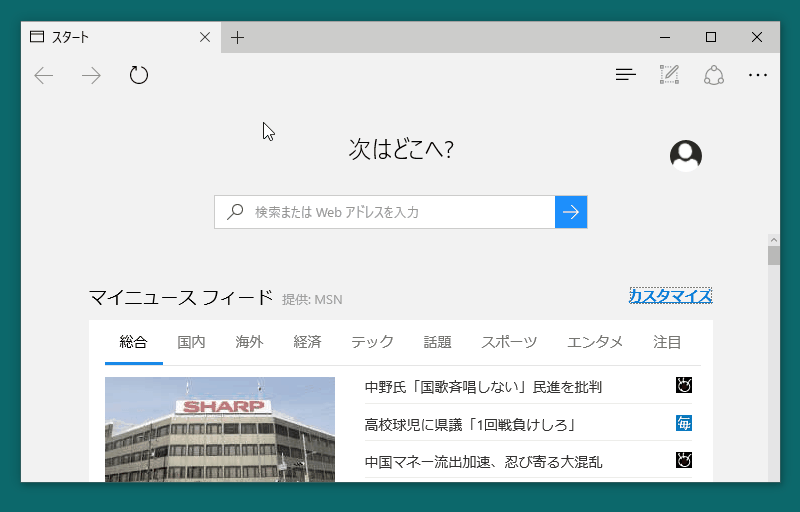This screenshot has width=800, height=512.
Task: Open headline 中野氏「国歌斉唱しない」民進を批判
Action: (483, 387)
